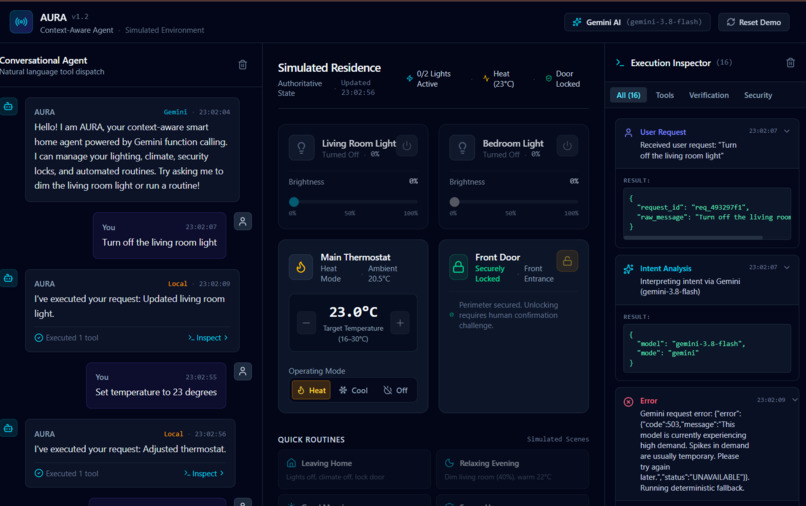Click the AURA bot avatar beside the greeting
The height and width of the screenshot is (506, 806).
[x=8, y=106]
